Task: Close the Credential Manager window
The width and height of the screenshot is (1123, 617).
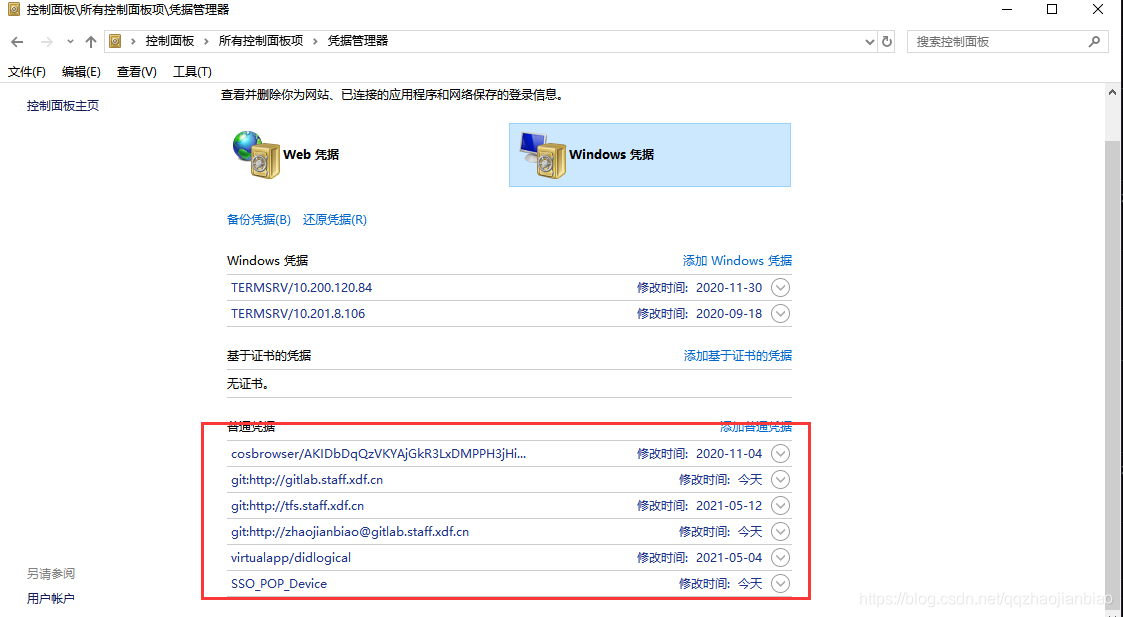Action: click(1098, 10)
